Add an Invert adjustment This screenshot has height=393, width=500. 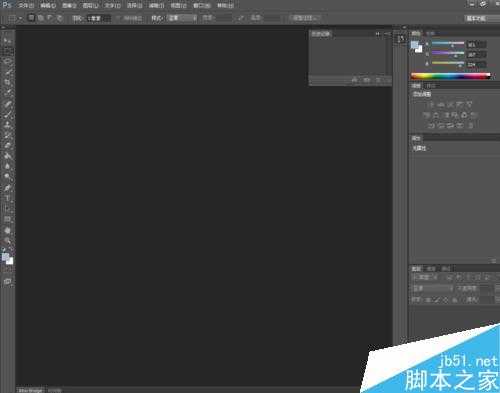pos(431,126)
